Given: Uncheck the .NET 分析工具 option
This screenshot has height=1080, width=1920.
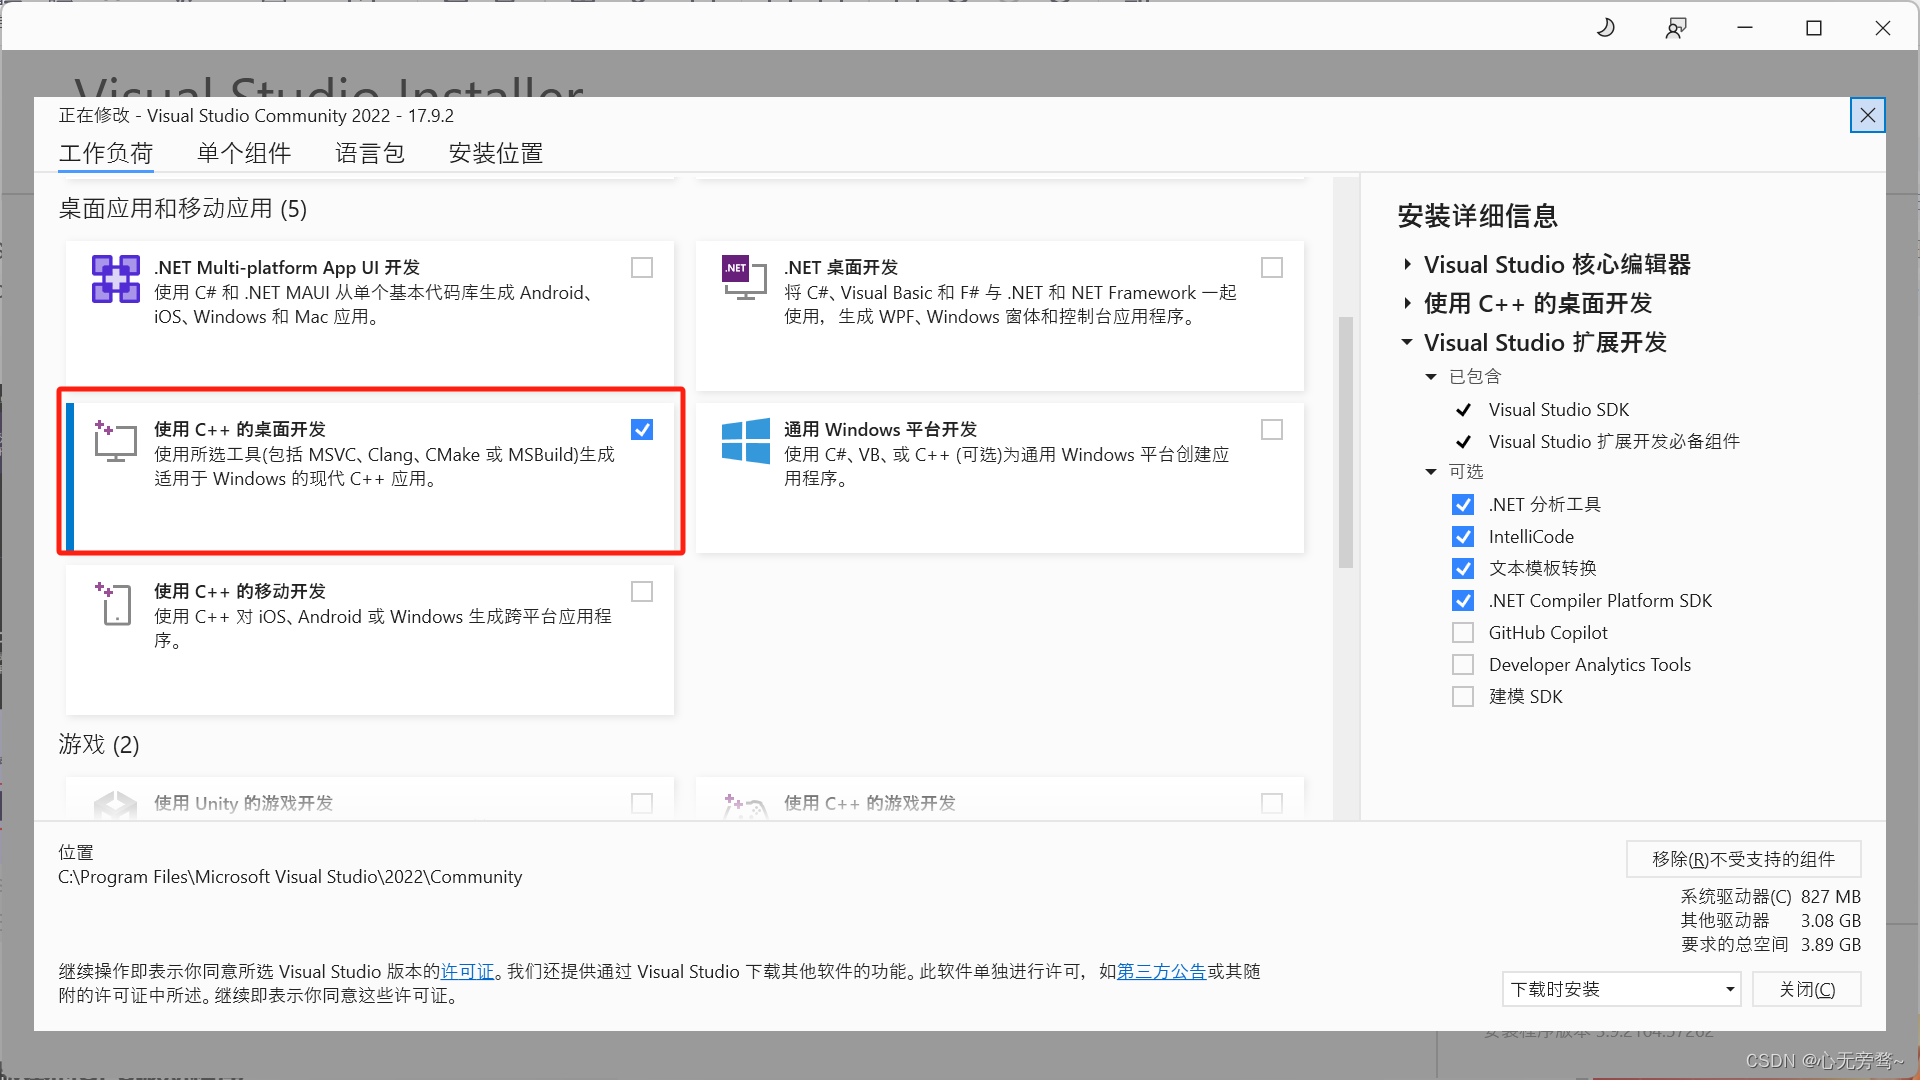Looking at the screenshot, I should pos(1463,505).
